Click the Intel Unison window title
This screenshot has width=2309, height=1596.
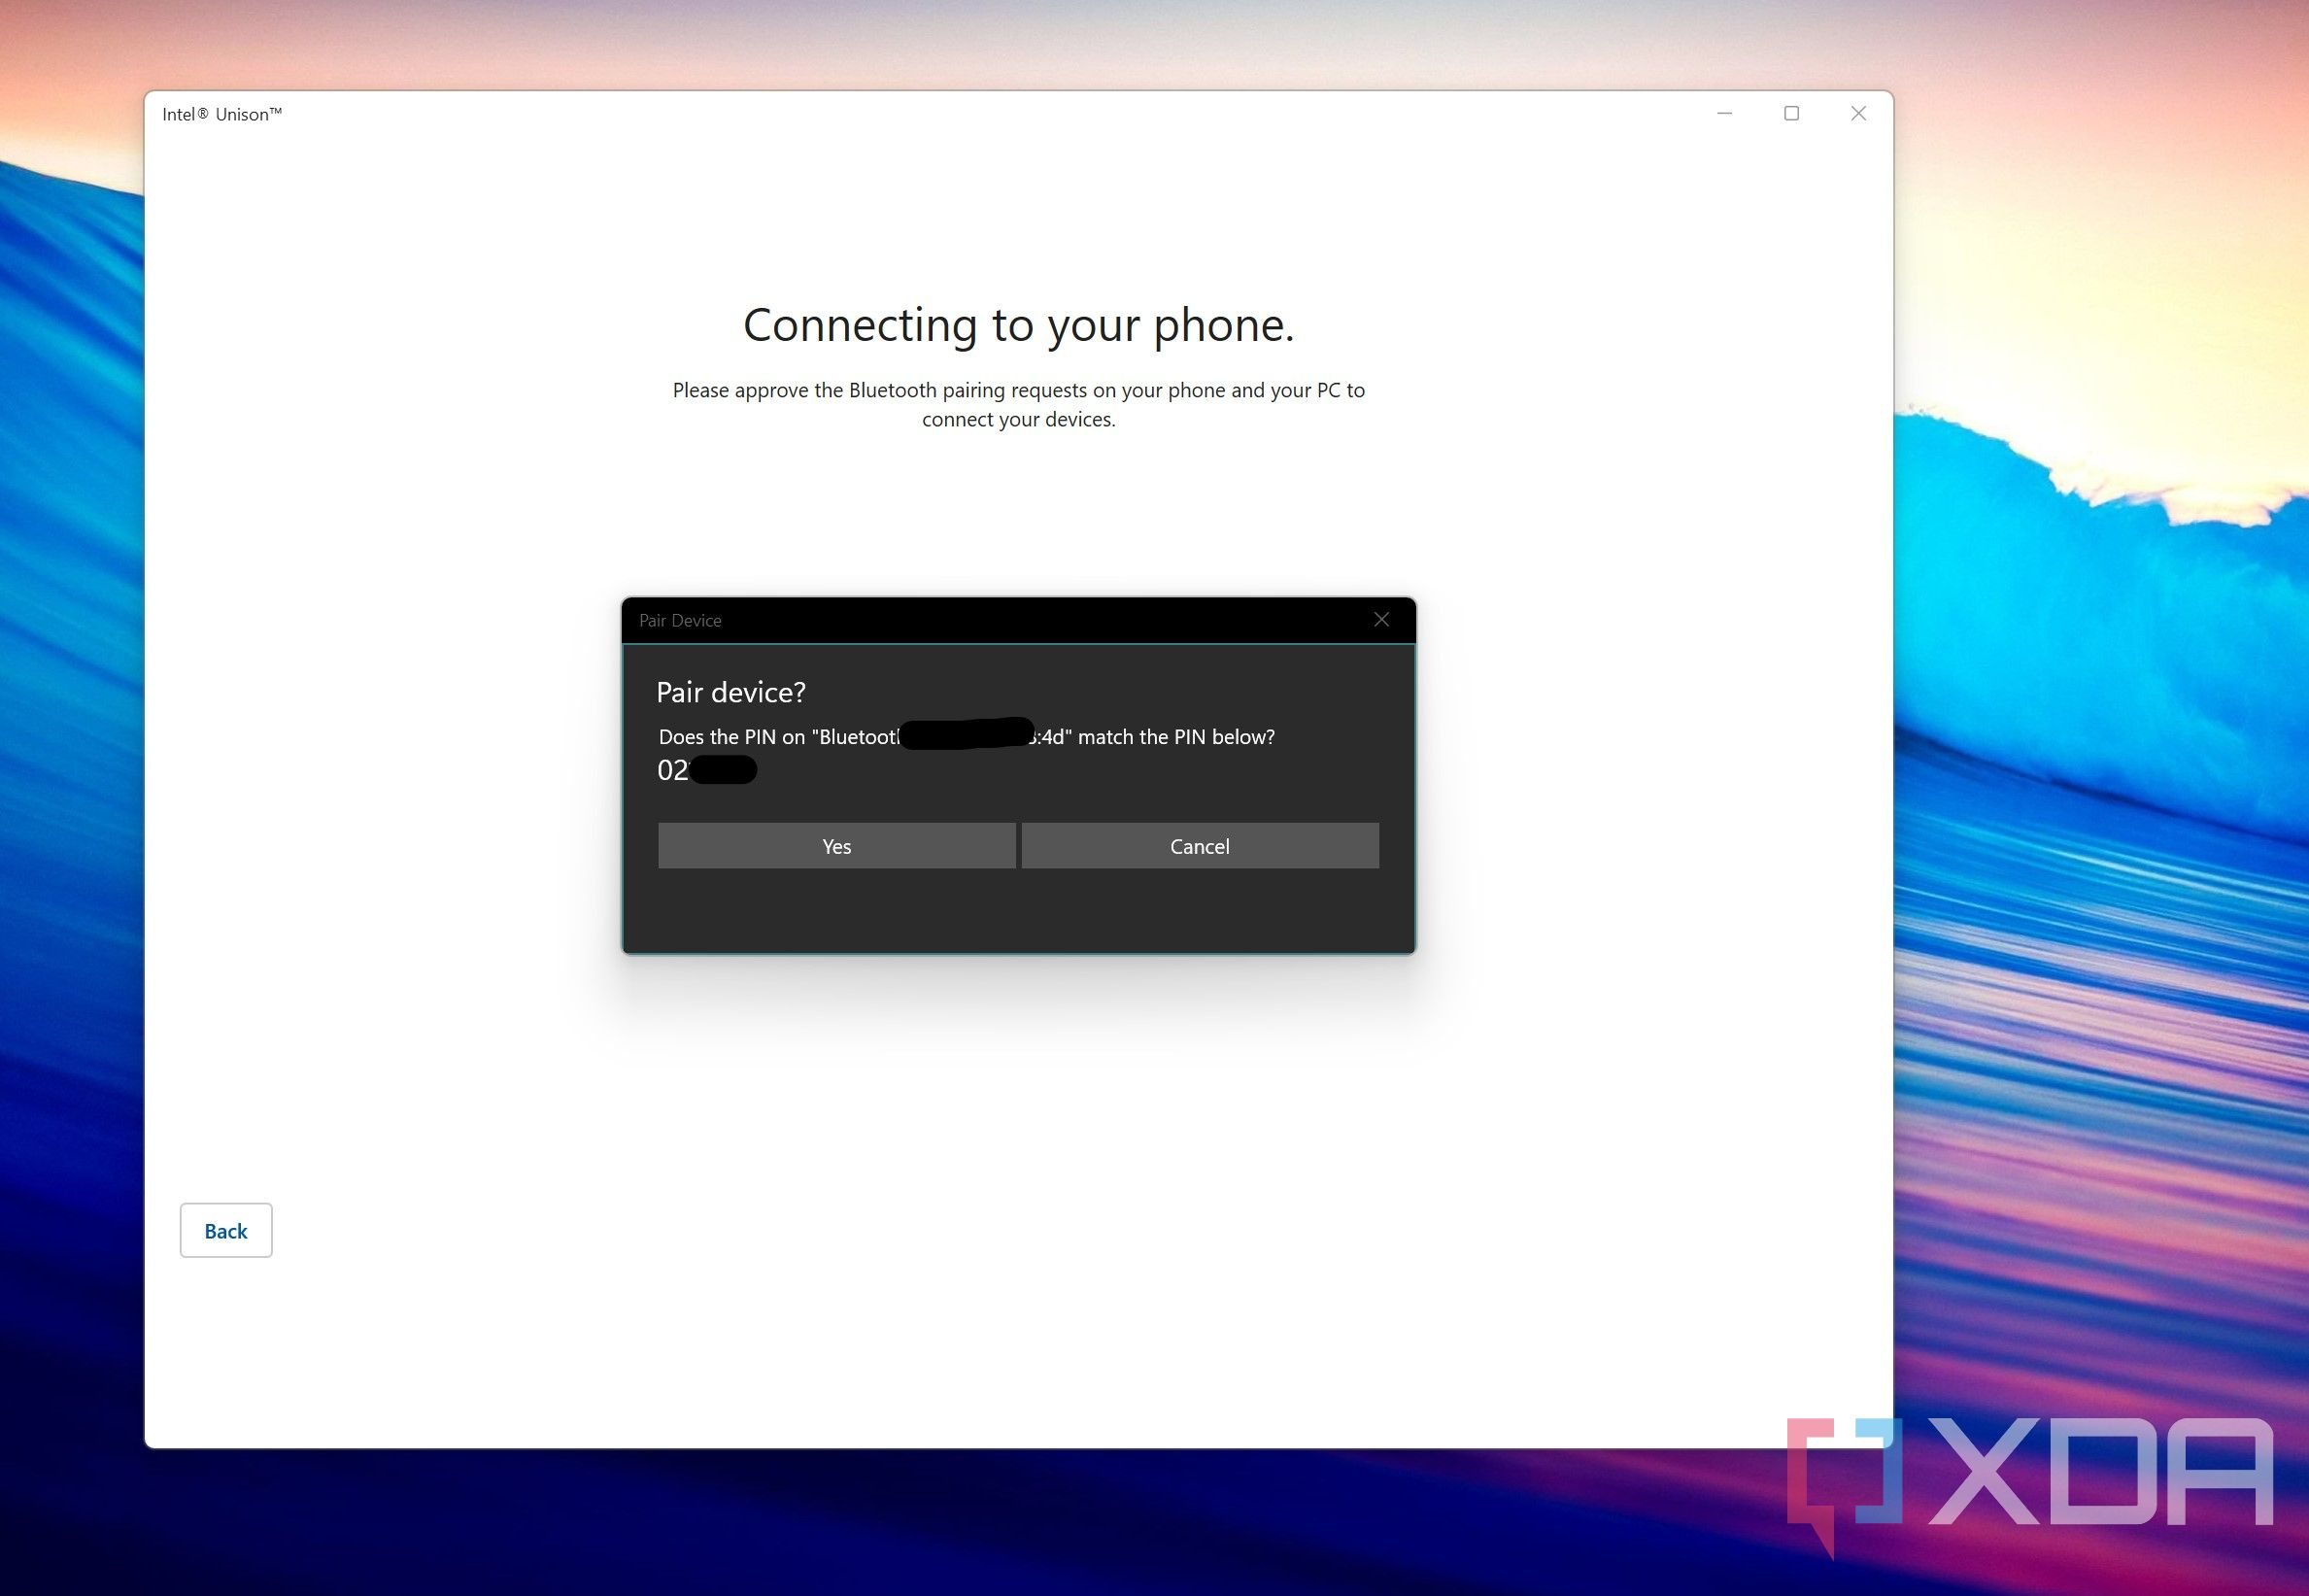pos(222,114)
